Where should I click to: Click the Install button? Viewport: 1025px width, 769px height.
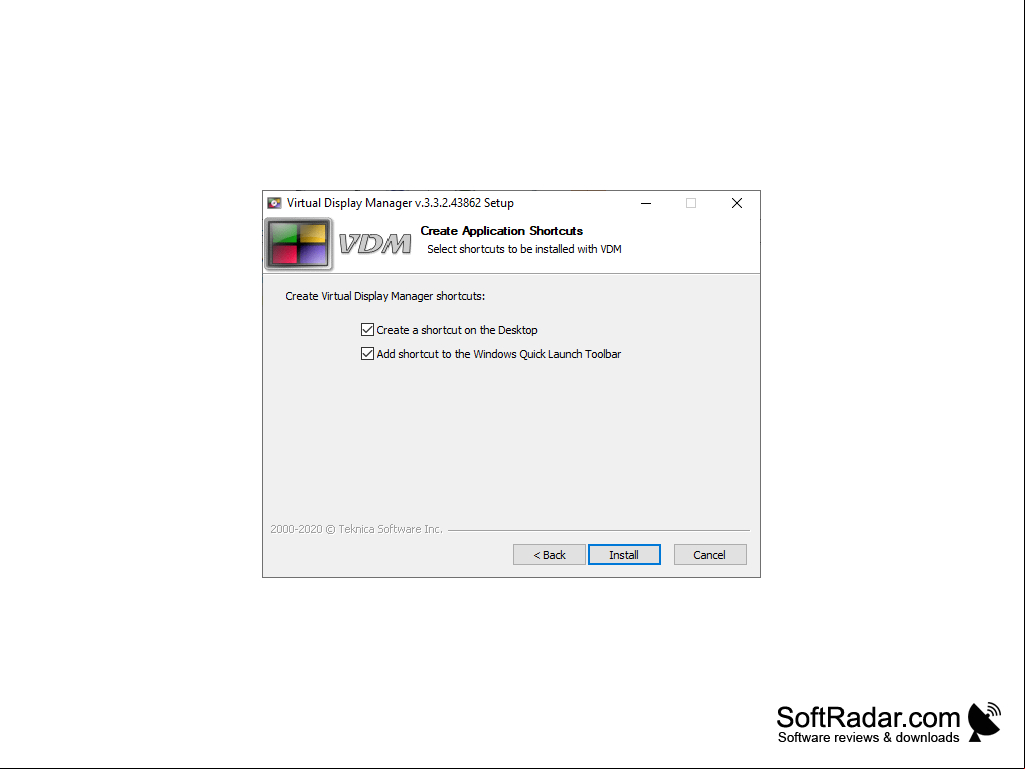click(x=624, y=555)
